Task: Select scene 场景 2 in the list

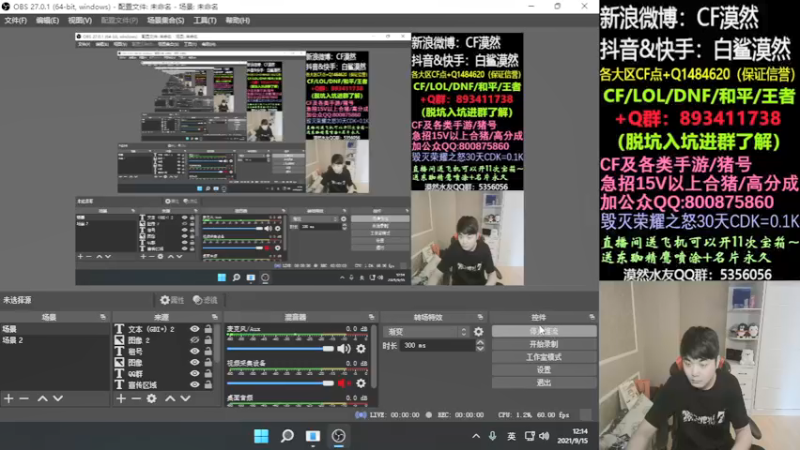Action: click(x=55, y=340)
